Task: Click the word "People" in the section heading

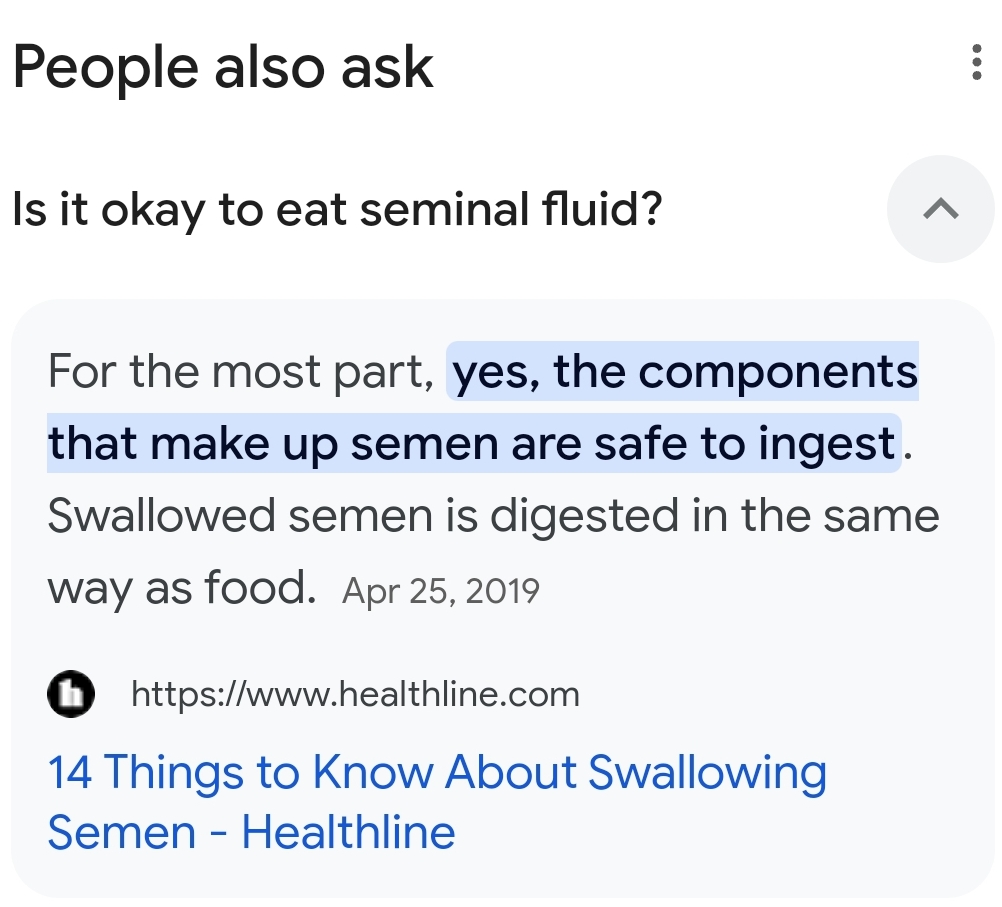Action: pyautogui.click(x=105, y=67)
